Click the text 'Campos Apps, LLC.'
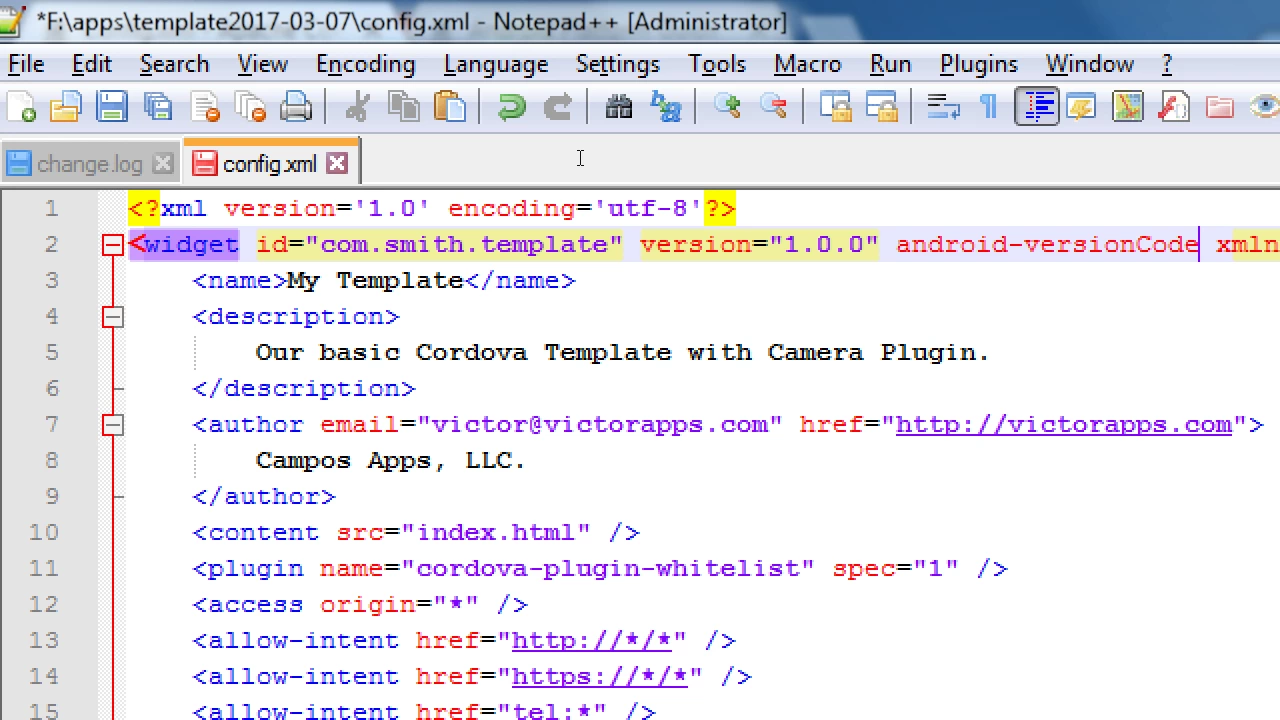Viewport: 1280px width, 720px height. point(390,461)
